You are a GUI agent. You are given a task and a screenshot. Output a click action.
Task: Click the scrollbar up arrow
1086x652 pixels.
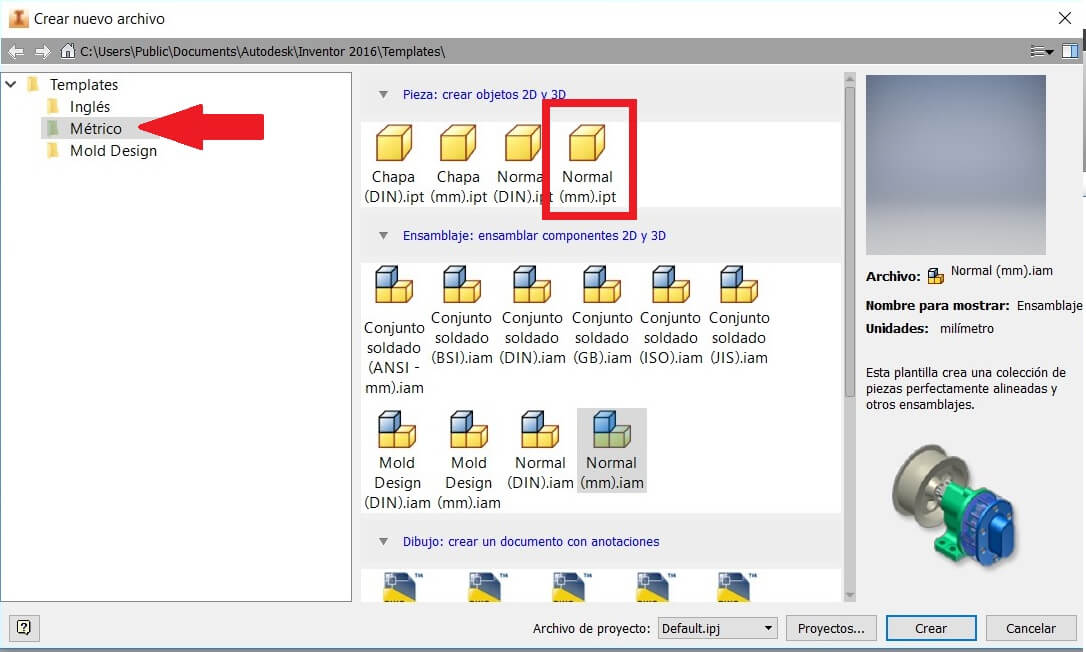click(x=850, y=79)
